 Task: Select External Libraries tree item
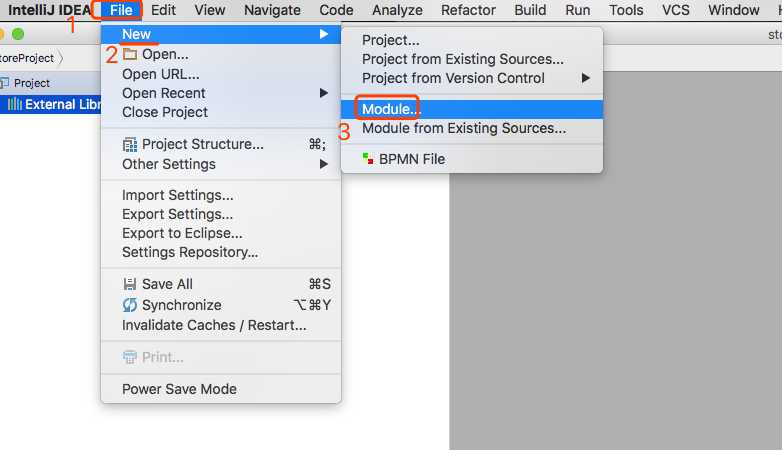[x=50, y=104]
